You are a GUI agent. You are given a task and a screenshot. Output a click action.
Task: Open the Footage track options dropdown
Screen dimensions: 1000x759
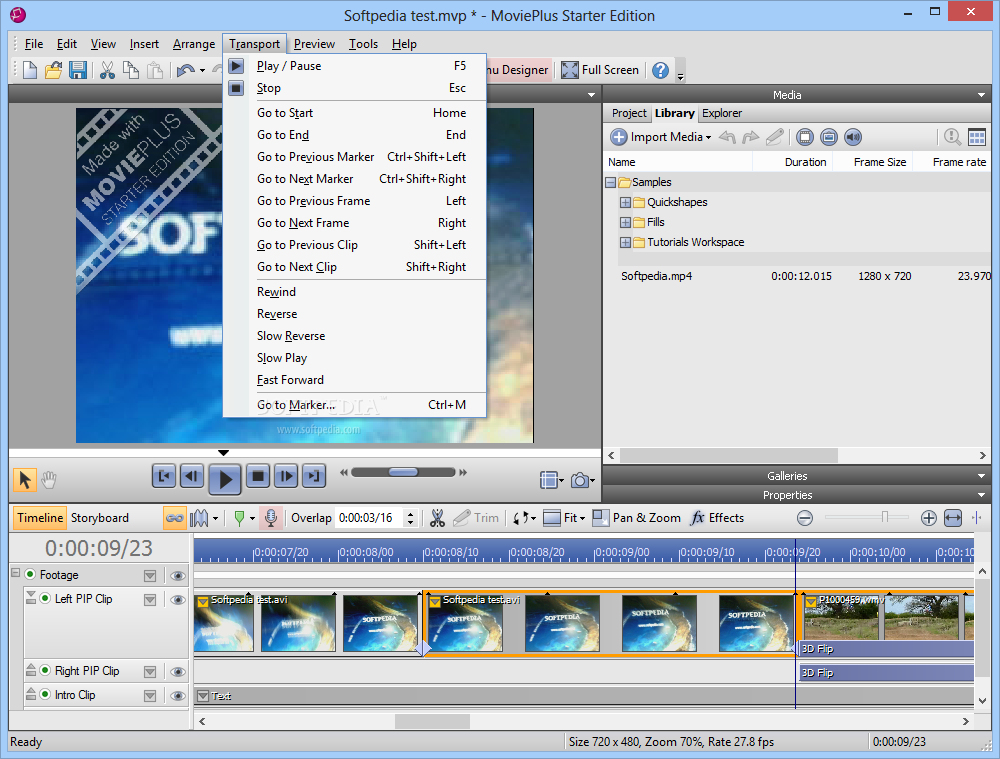(150, 576)
